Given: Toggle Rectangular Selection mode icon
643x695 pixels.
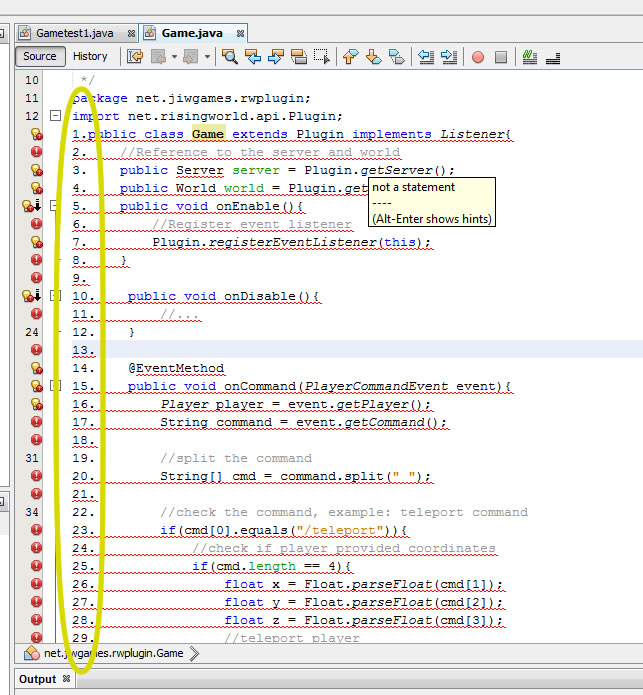Looking at the screenshot, I should [x=321, y=57].
